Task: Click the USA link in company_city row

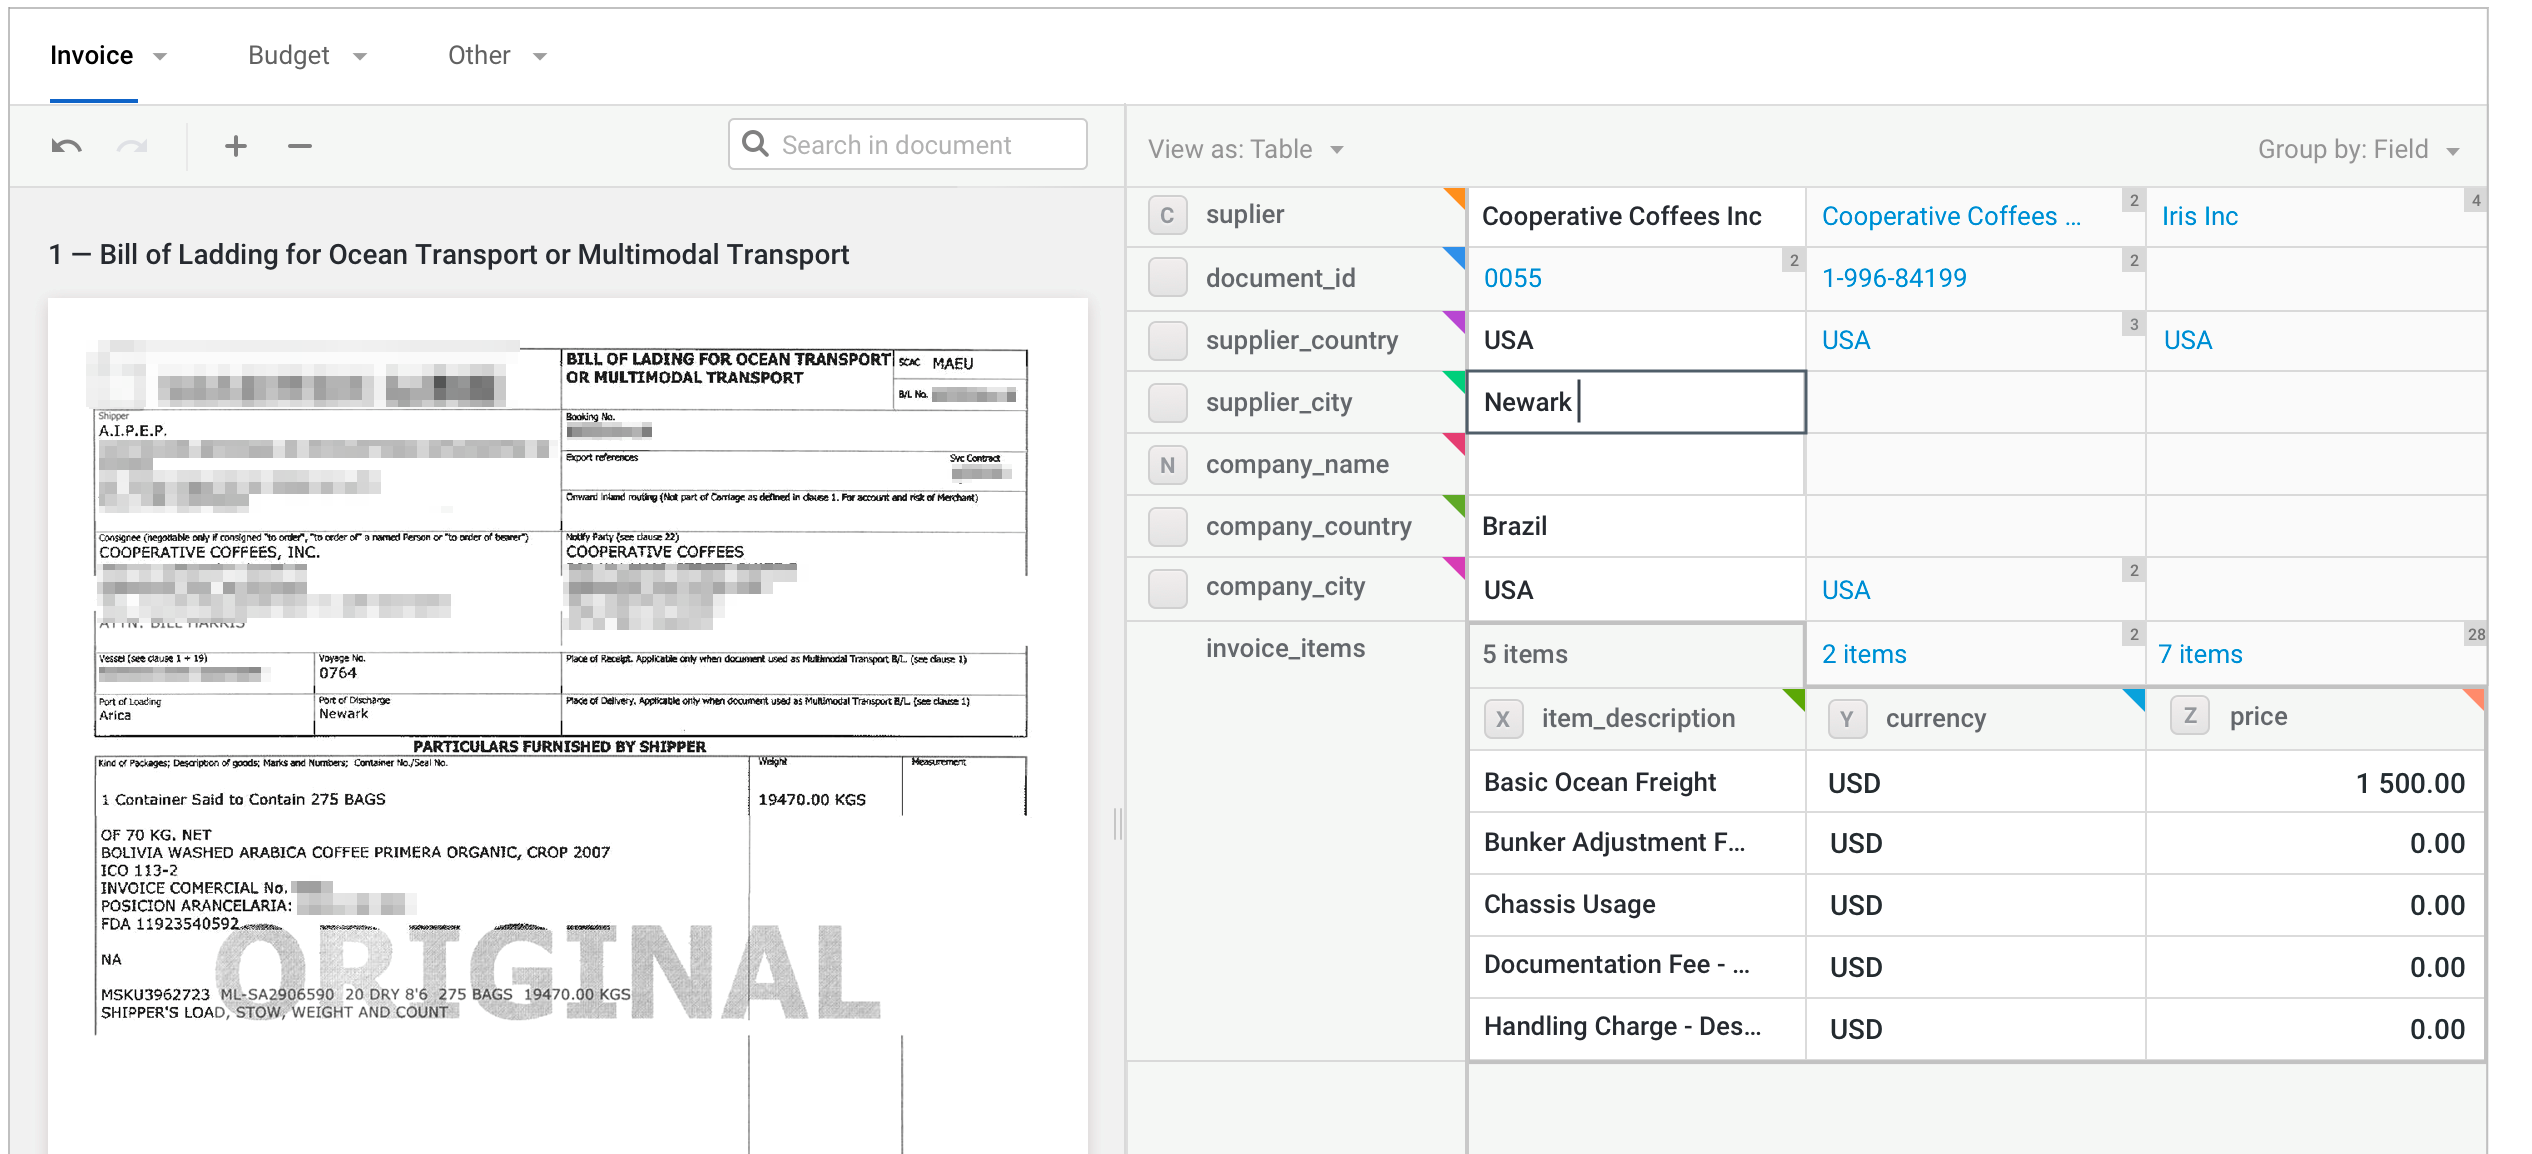Action: pyautogui.click(x=1845, y=590)
